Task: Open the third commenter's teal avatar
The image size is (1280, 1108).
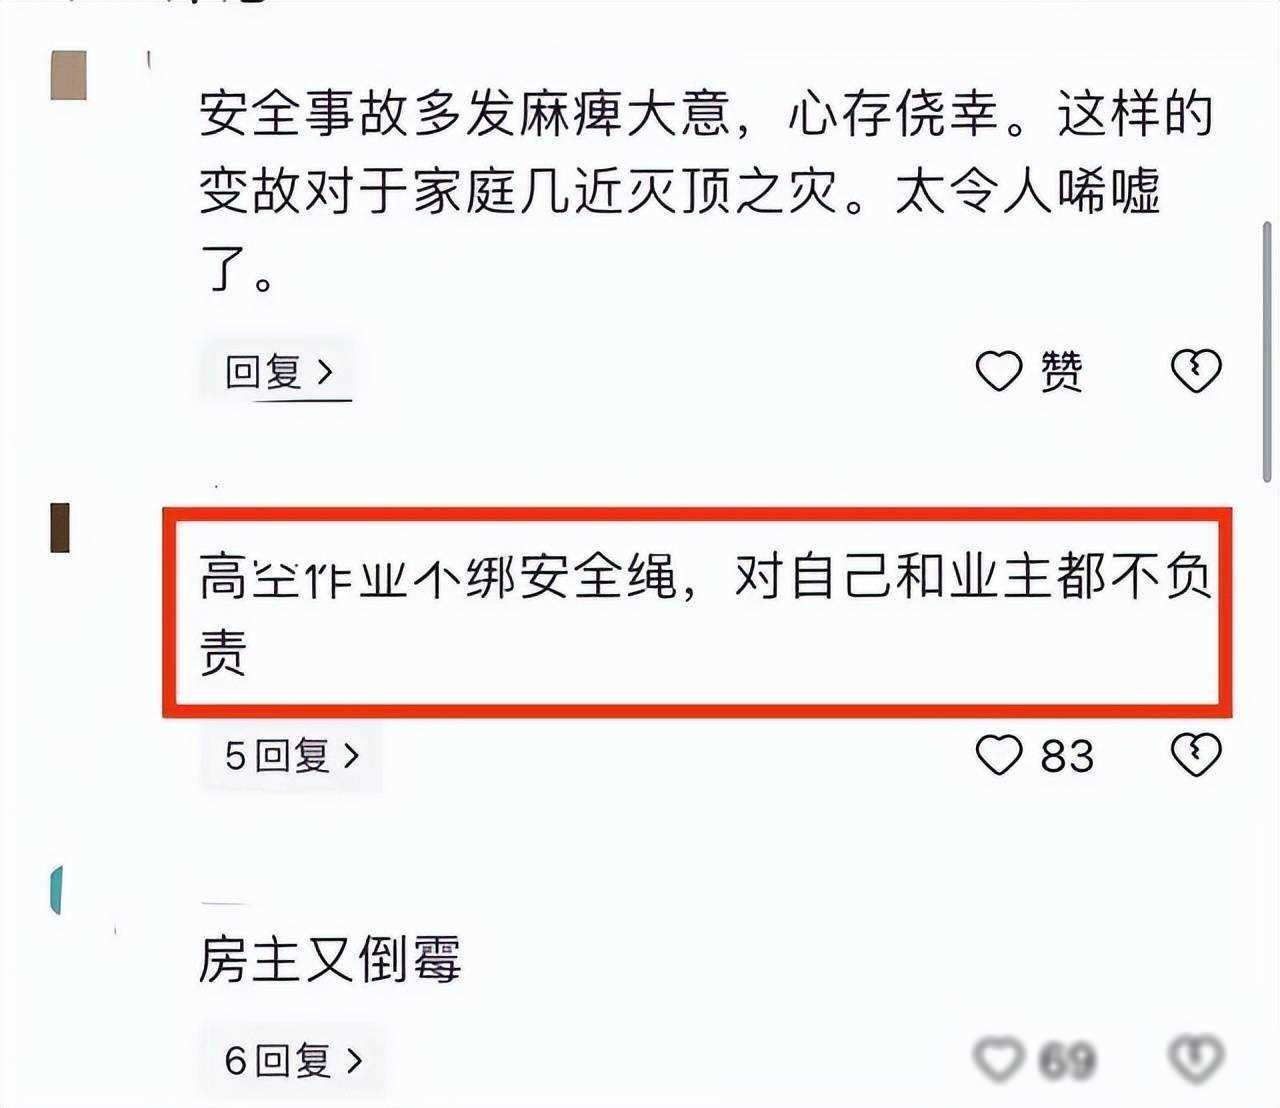Action: tap(56, 890)
